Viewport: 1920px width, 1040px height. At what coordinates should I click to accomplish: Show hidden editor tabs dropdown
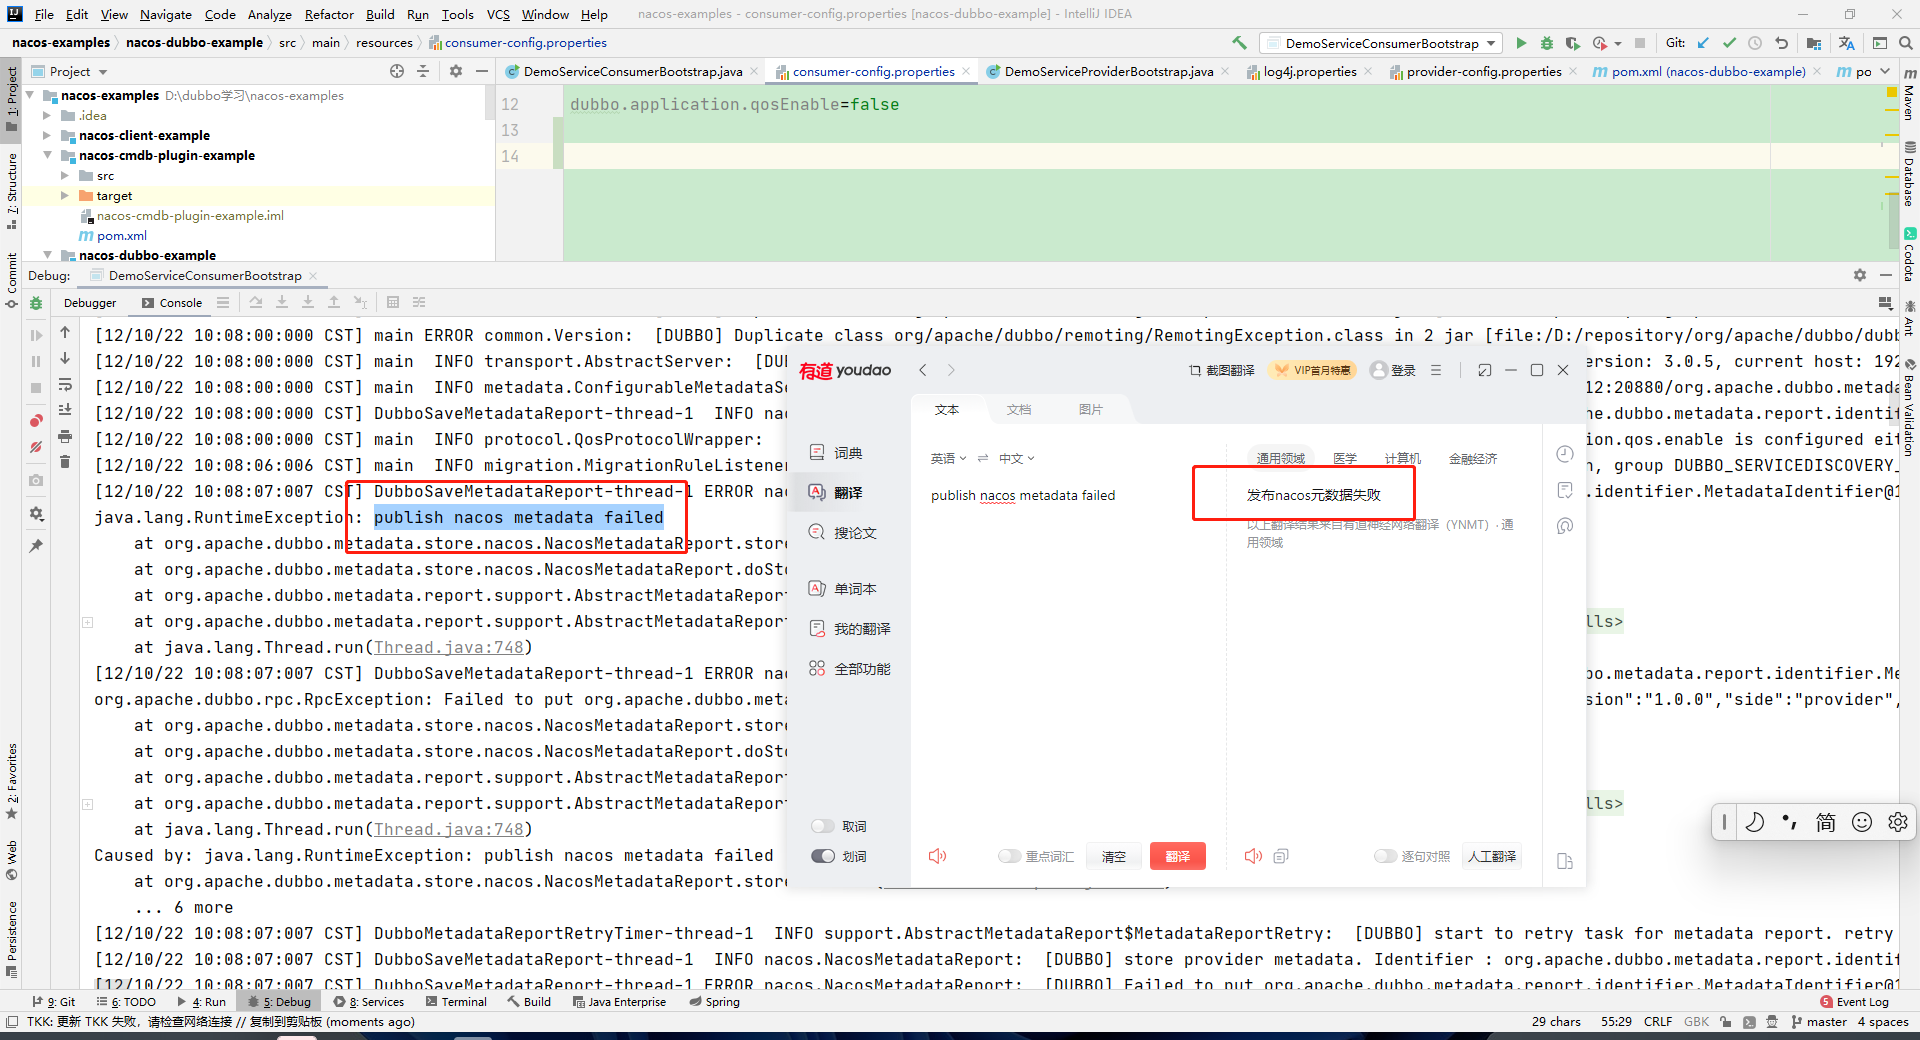point(1885,71)
